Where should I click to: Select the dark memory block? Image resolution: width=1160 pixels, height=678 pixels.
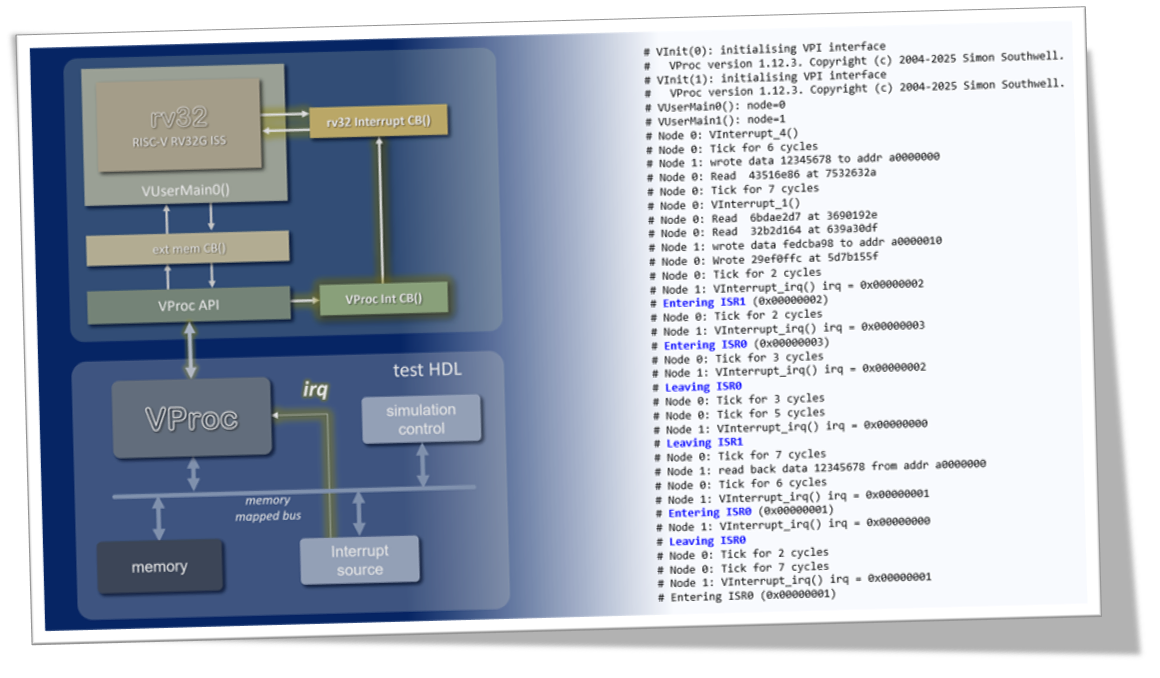(x=159, y=566)
